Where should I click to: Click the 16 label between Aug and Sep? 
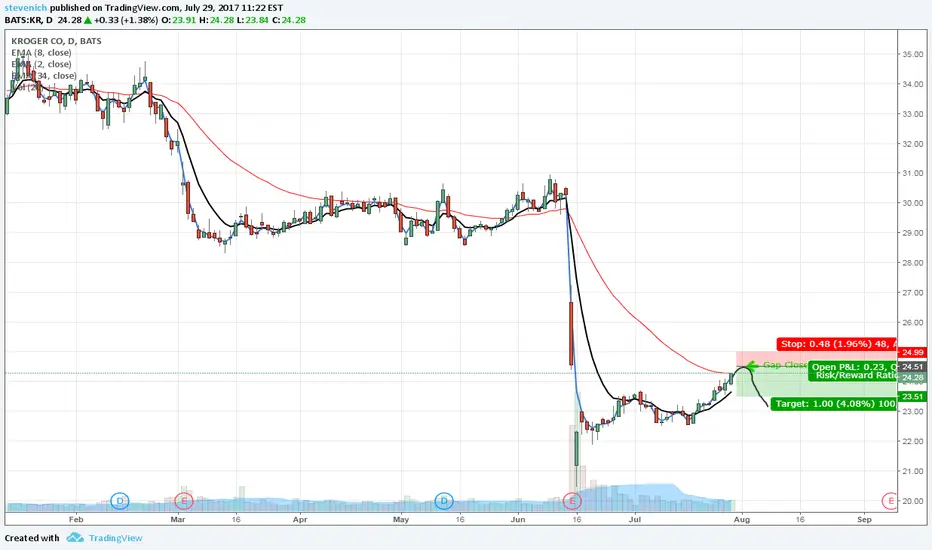tap(800, 519)
